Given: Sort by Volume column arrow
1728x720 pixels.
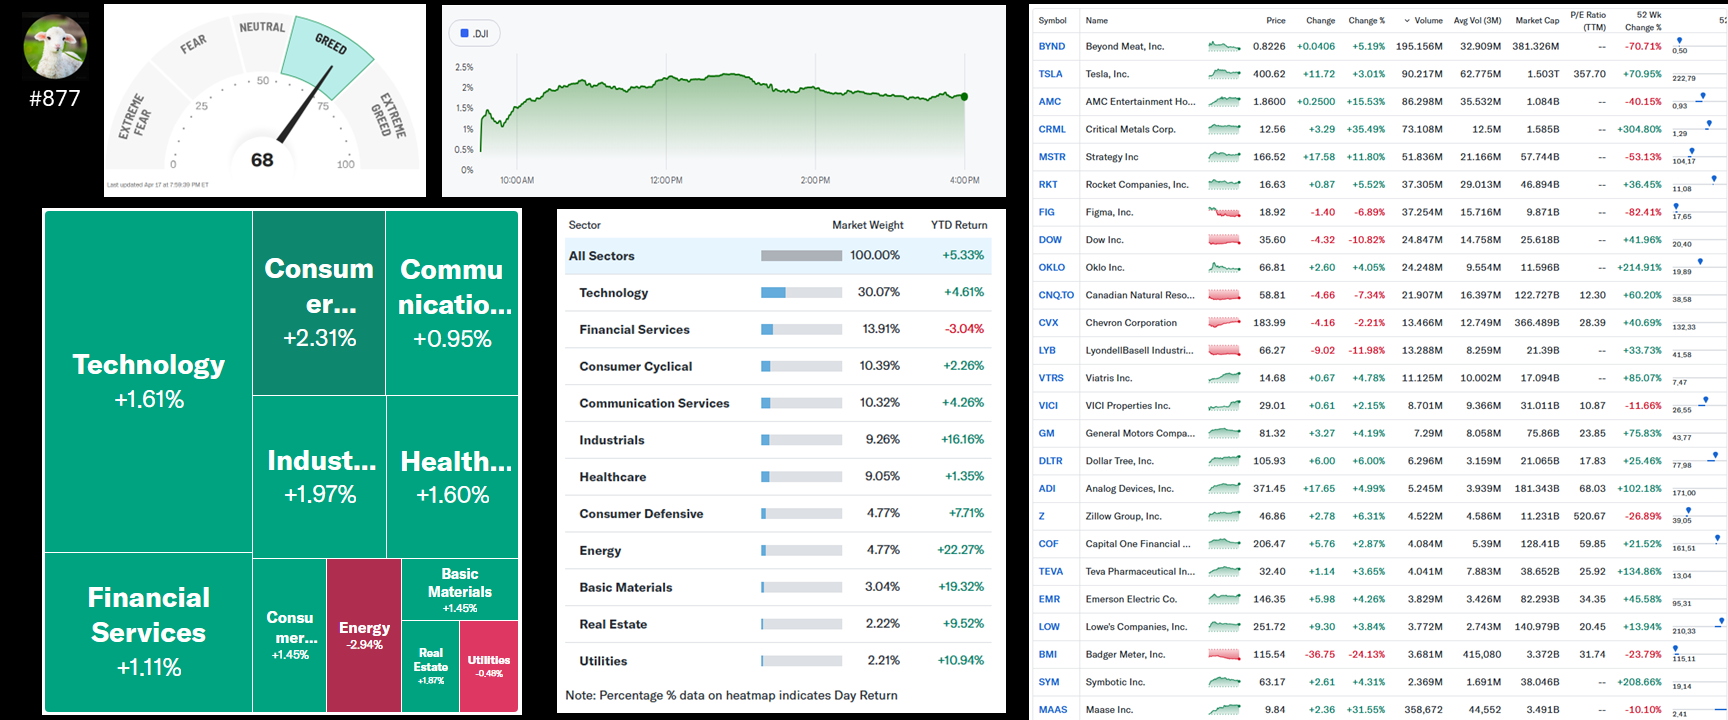Looking at the screenshot, I should click(1407, 21).
